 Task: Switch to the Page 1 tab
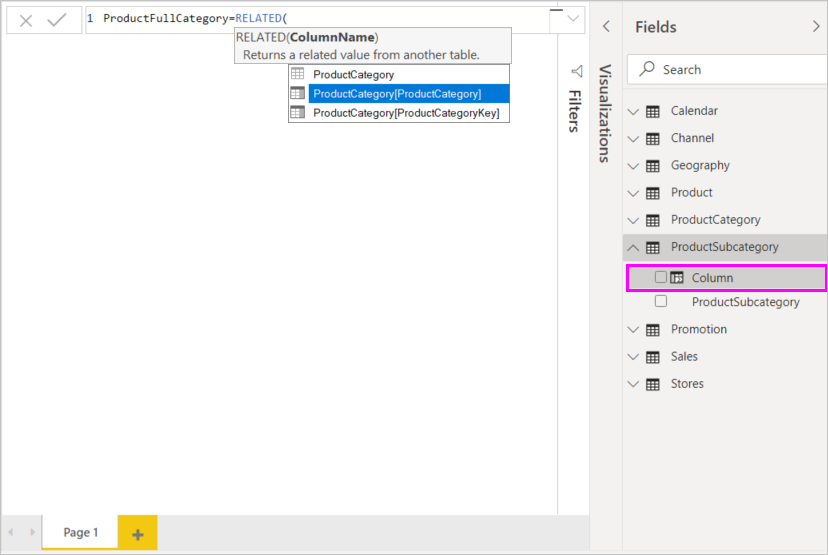tap(80, 532)
